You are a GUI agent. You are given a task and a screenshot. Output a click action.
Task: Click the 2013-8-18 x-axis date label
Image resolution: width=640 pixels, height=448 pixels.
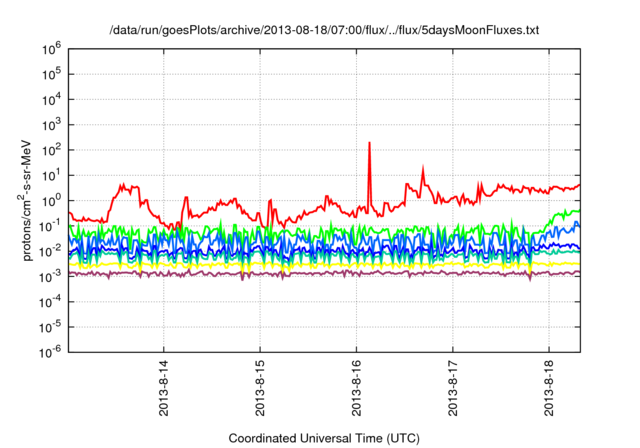point(549,388)
